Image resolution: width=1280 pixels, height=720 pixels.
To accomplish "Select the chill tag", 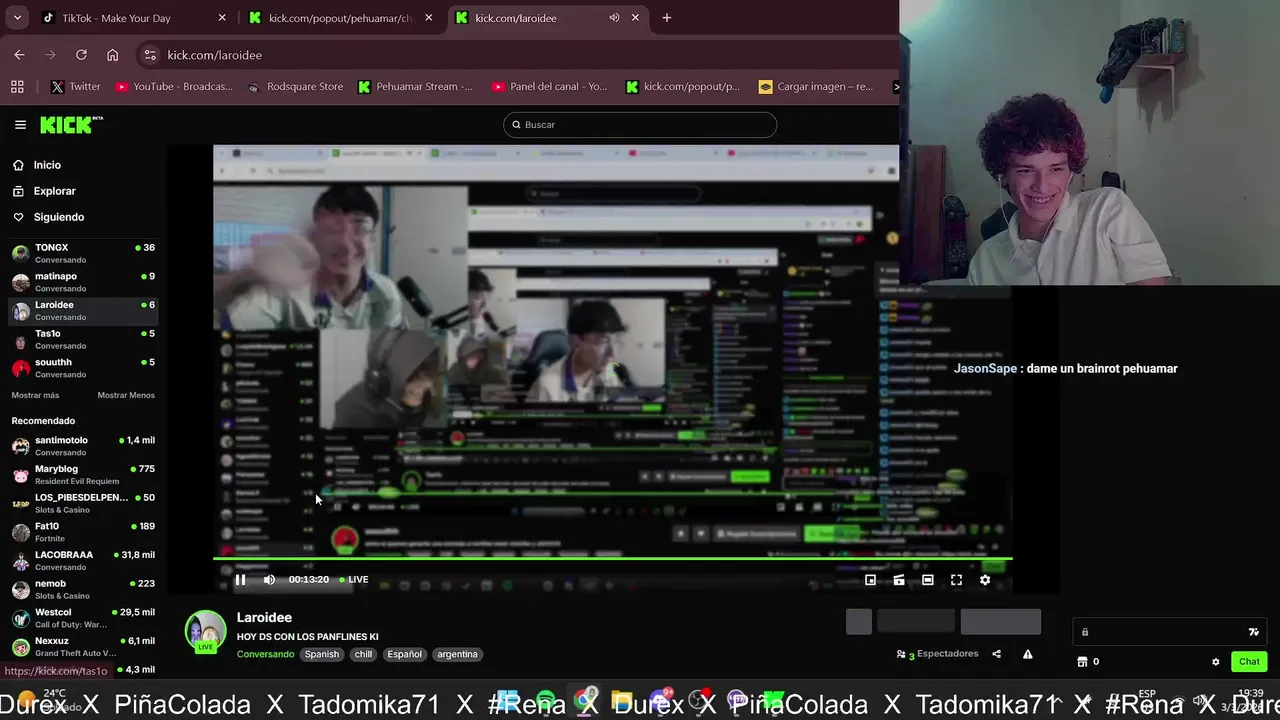I will [x=363, y=654].
